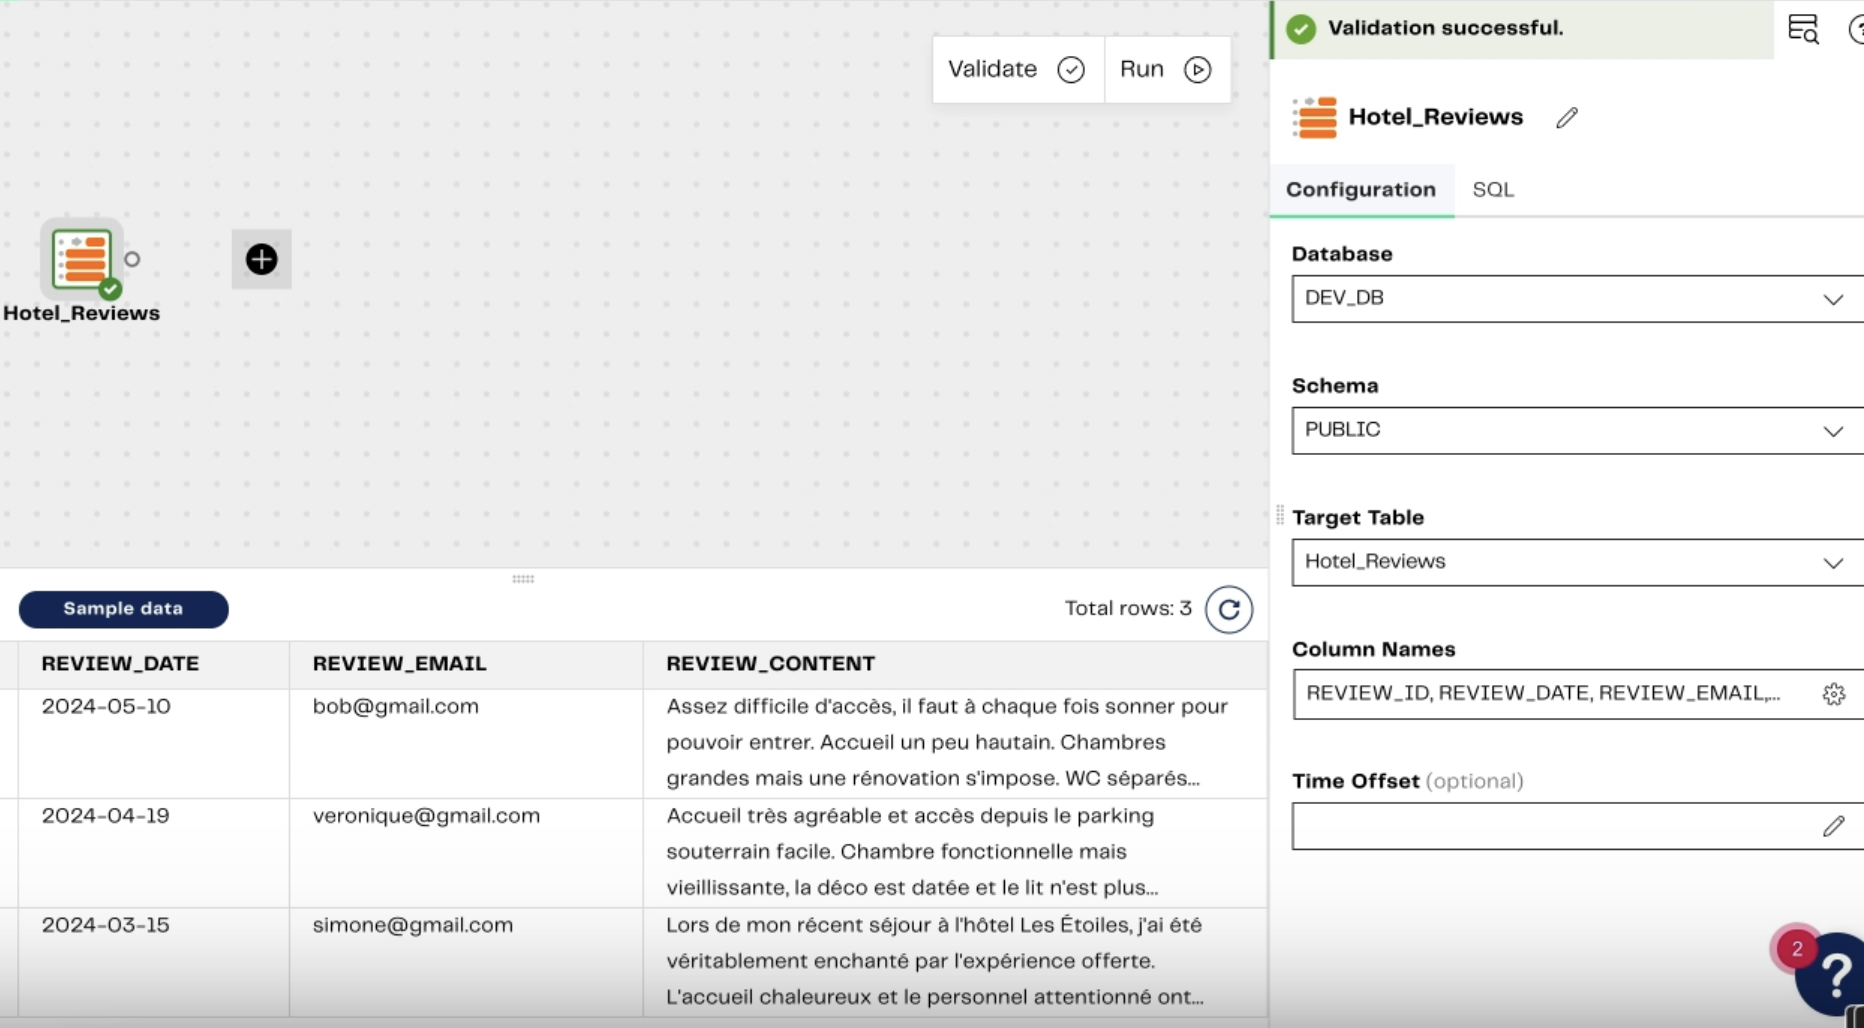
Task: Add a new component with plus icon
Action: click(261, 260)
